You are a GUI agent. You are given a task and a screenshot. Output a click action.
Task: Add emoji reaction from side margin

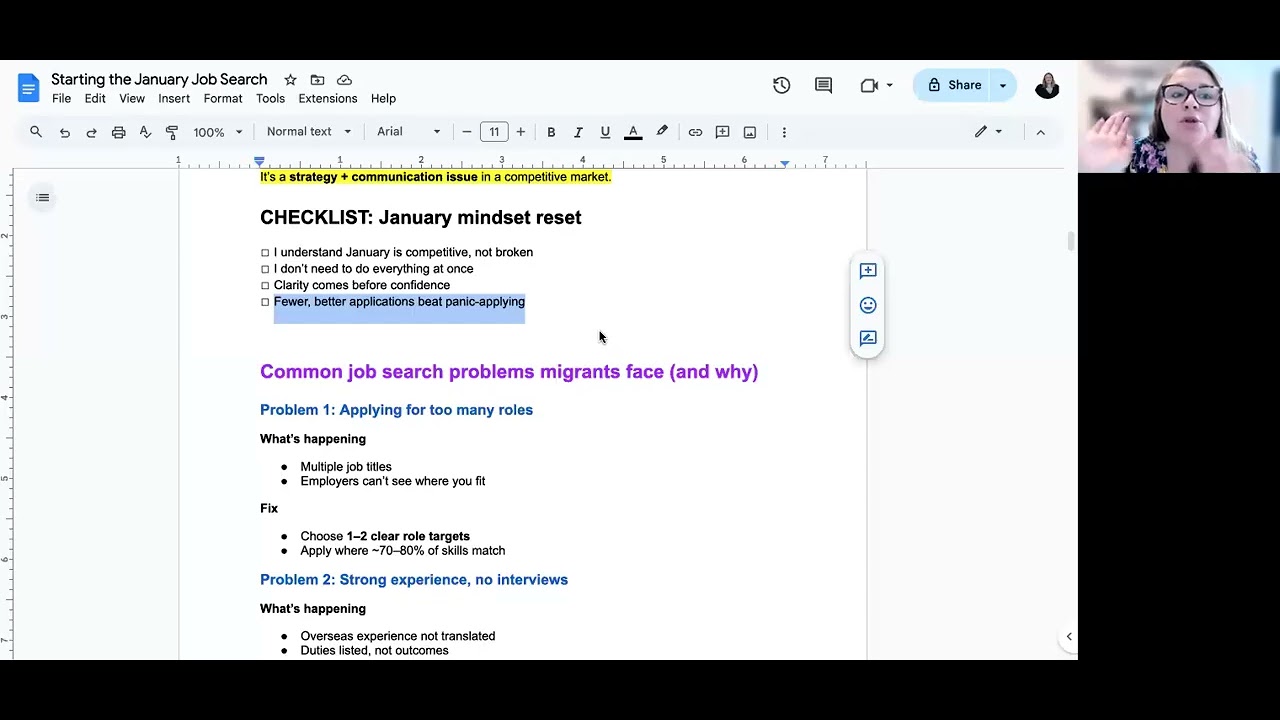tap(868, 305)
